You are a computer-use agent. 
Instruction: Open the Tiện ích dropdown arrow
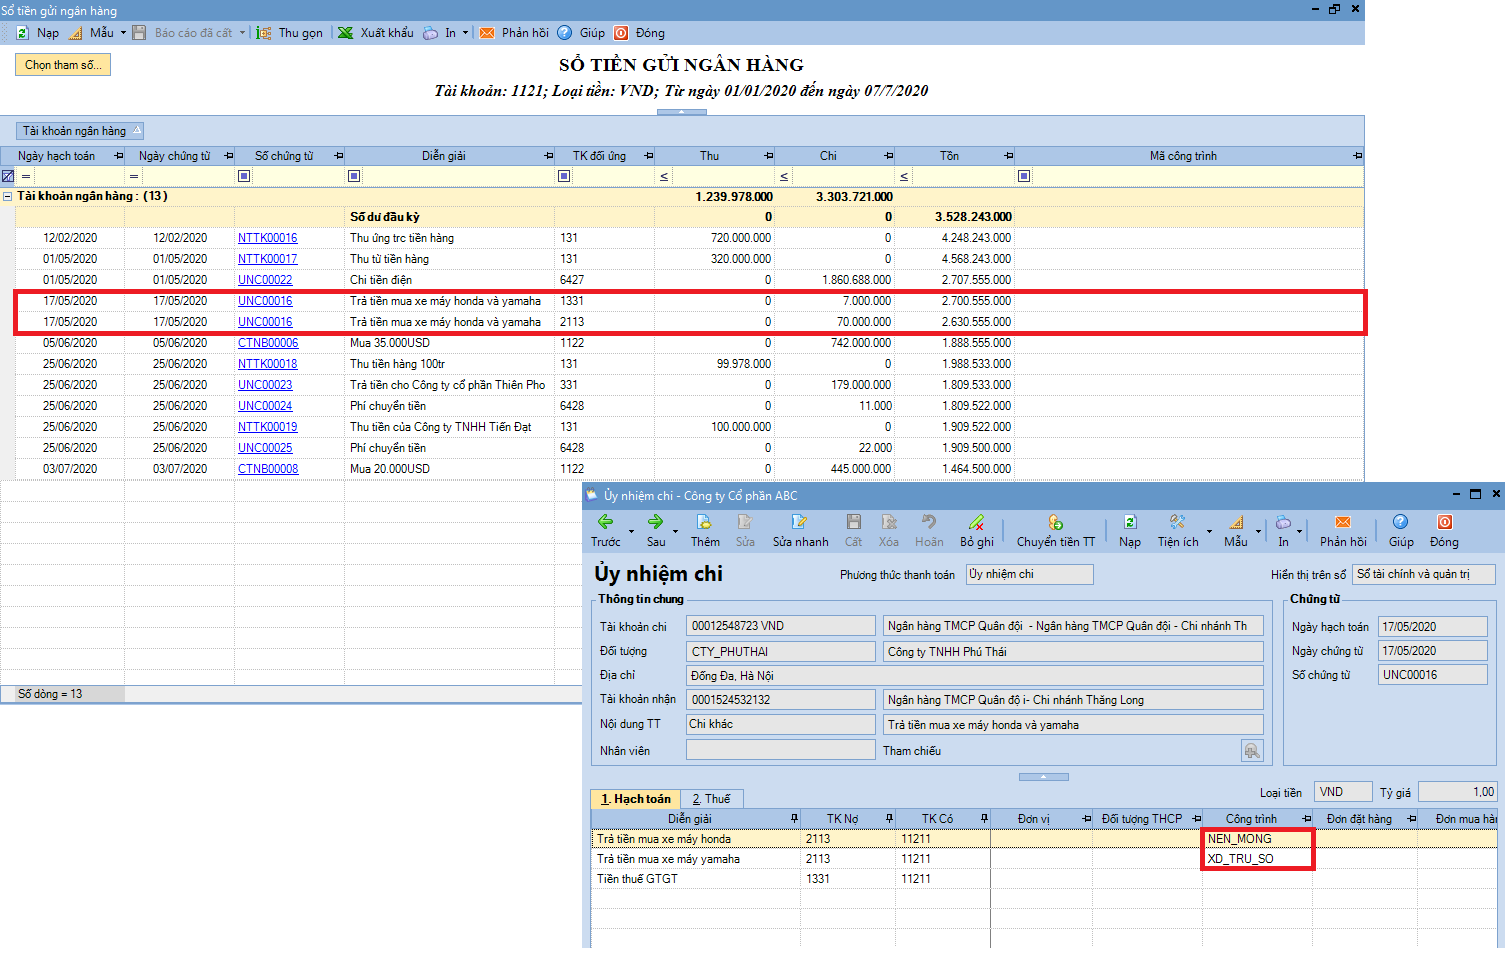pos(1209,531)
